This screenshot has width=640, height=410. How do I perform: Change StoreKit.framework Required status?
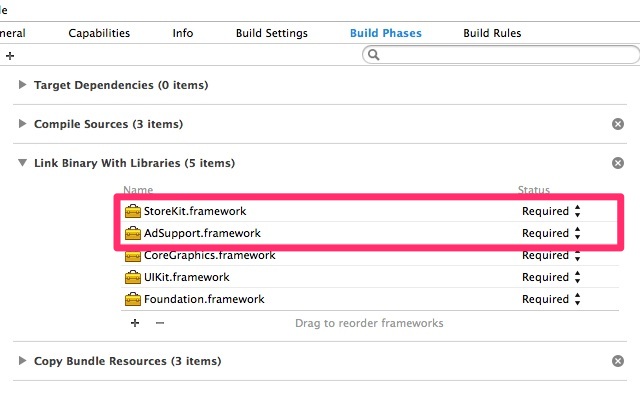(551, 211)
